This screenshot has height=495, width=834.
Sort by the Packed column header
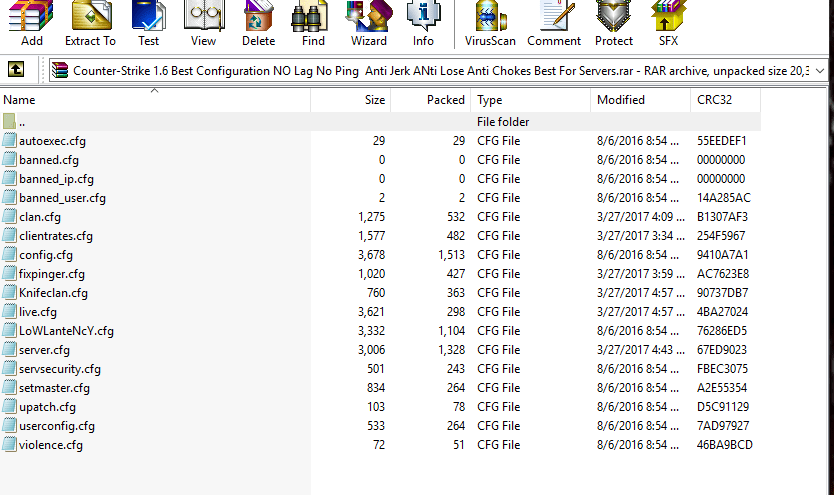(431, 100)
